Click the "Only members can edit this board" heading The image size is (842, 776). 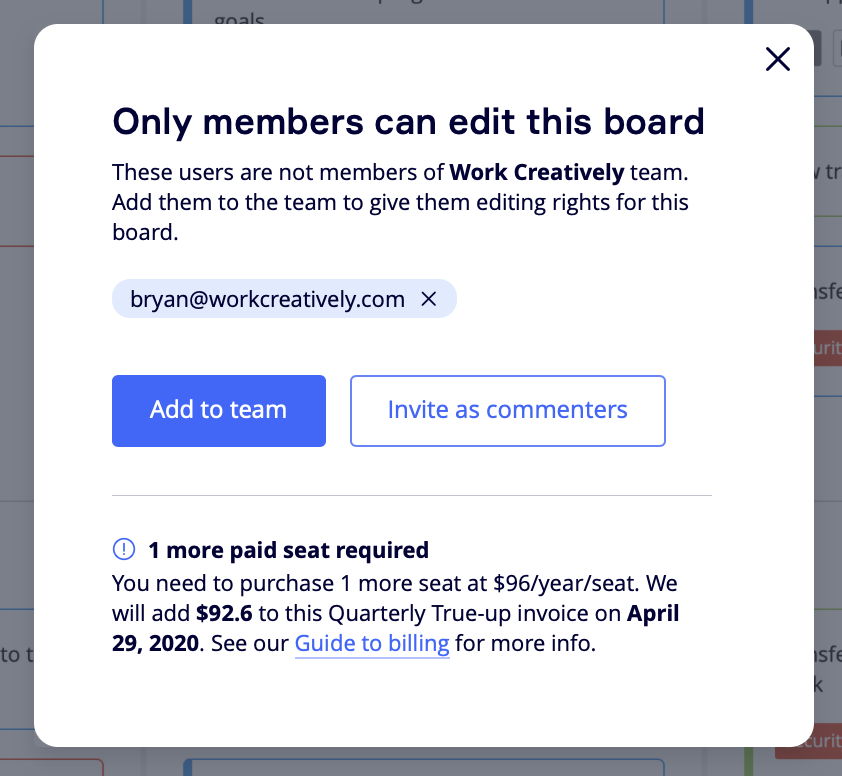click(x=408, y=121)
